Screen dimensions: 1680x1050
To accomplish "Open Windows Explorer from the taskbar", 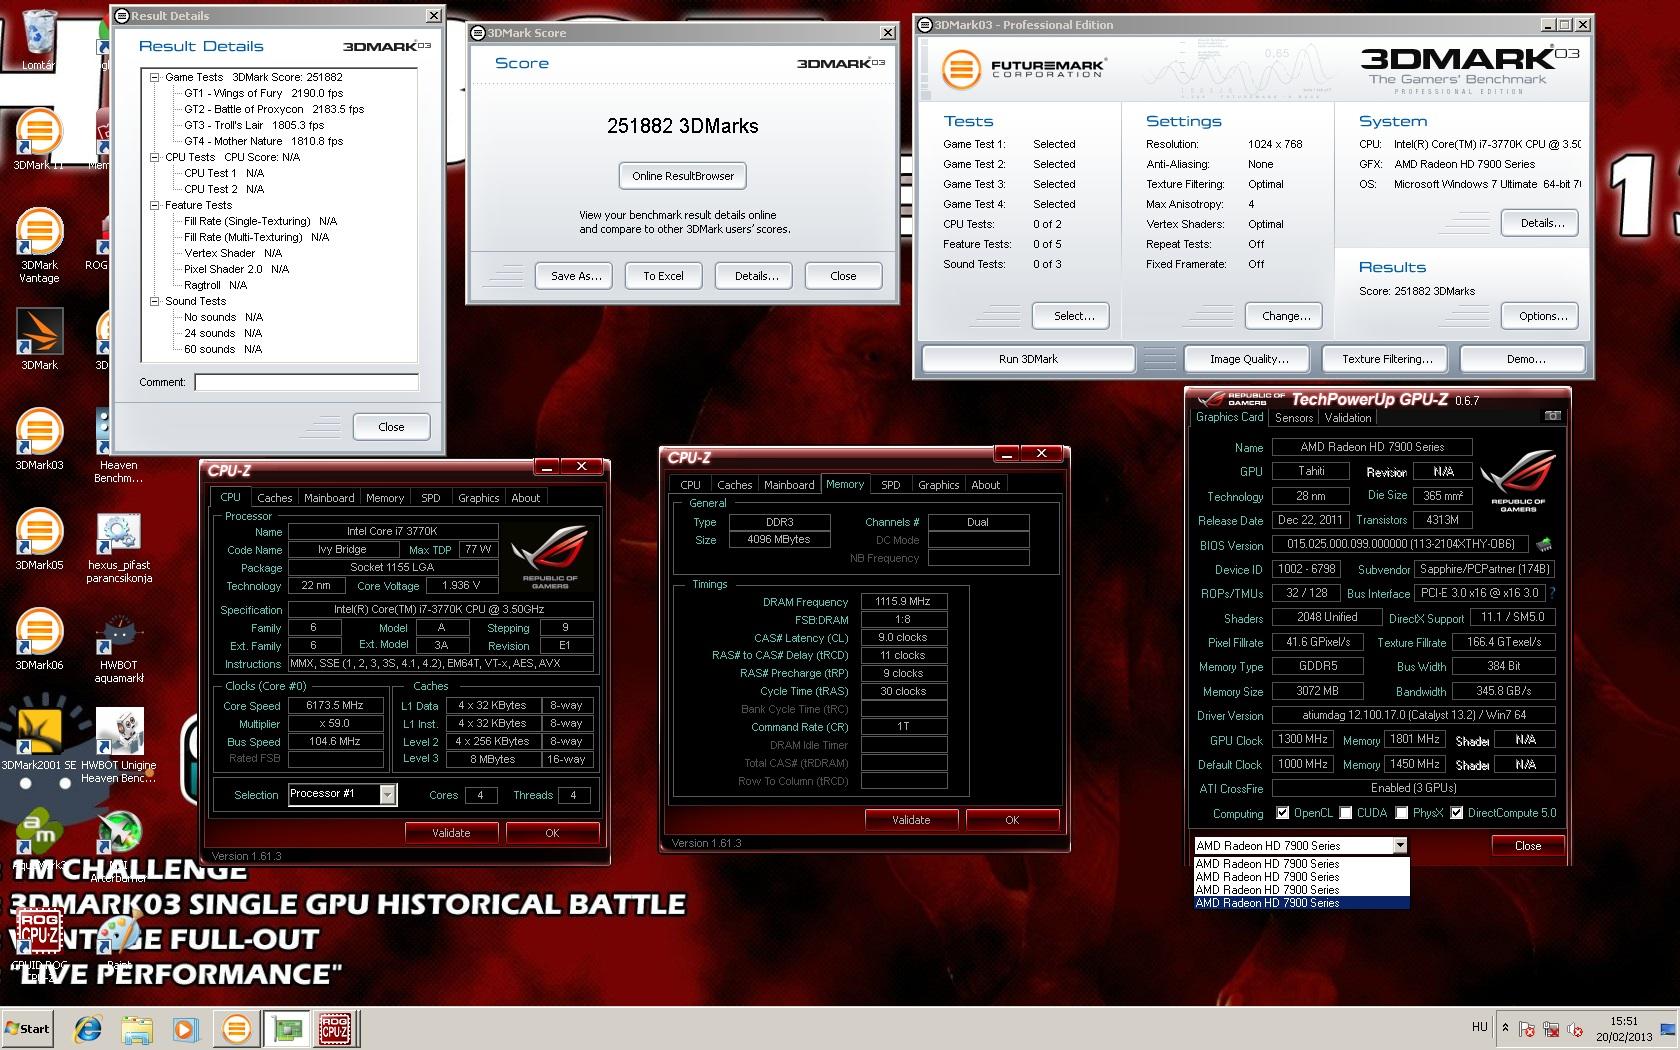I will tap(137, 1028).
